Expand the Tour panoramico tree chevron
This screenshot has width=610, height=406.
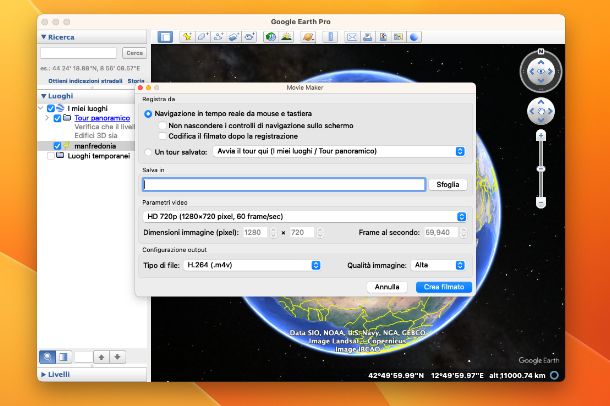tap(47, 118)
